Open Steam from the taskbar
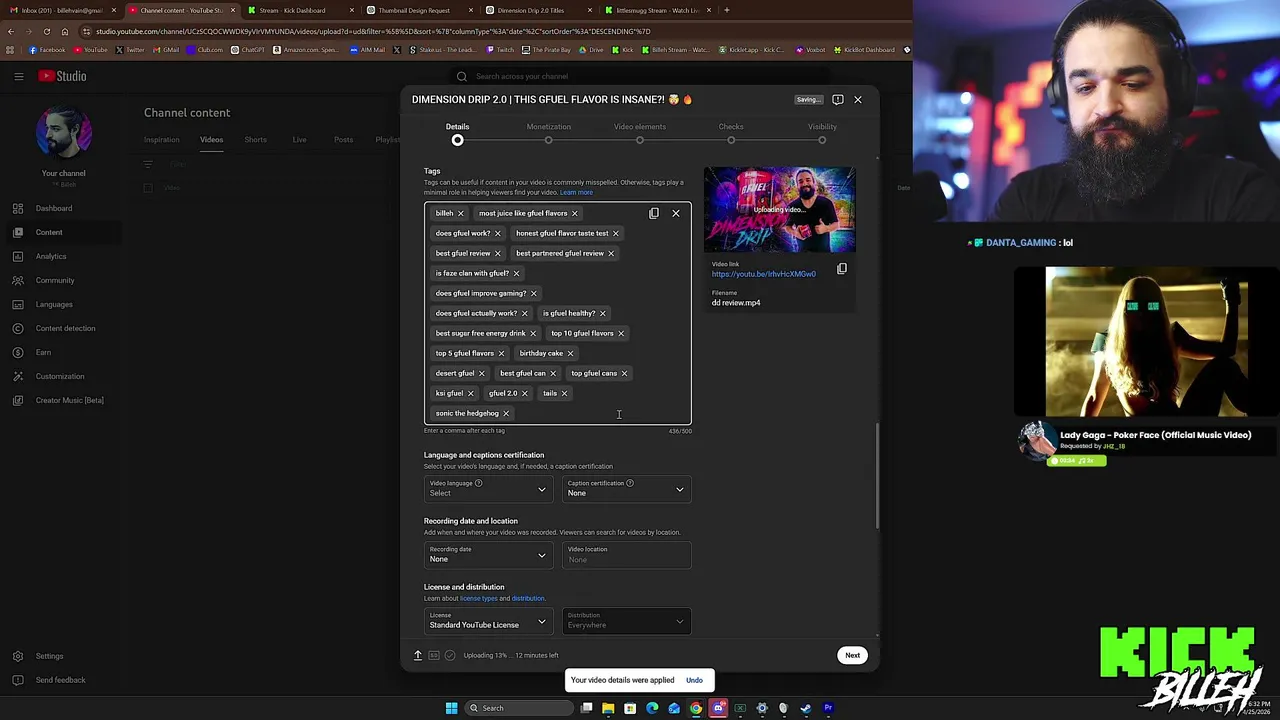The width and height of the screenshot is (1280, 720). click(x=806, y=708)
